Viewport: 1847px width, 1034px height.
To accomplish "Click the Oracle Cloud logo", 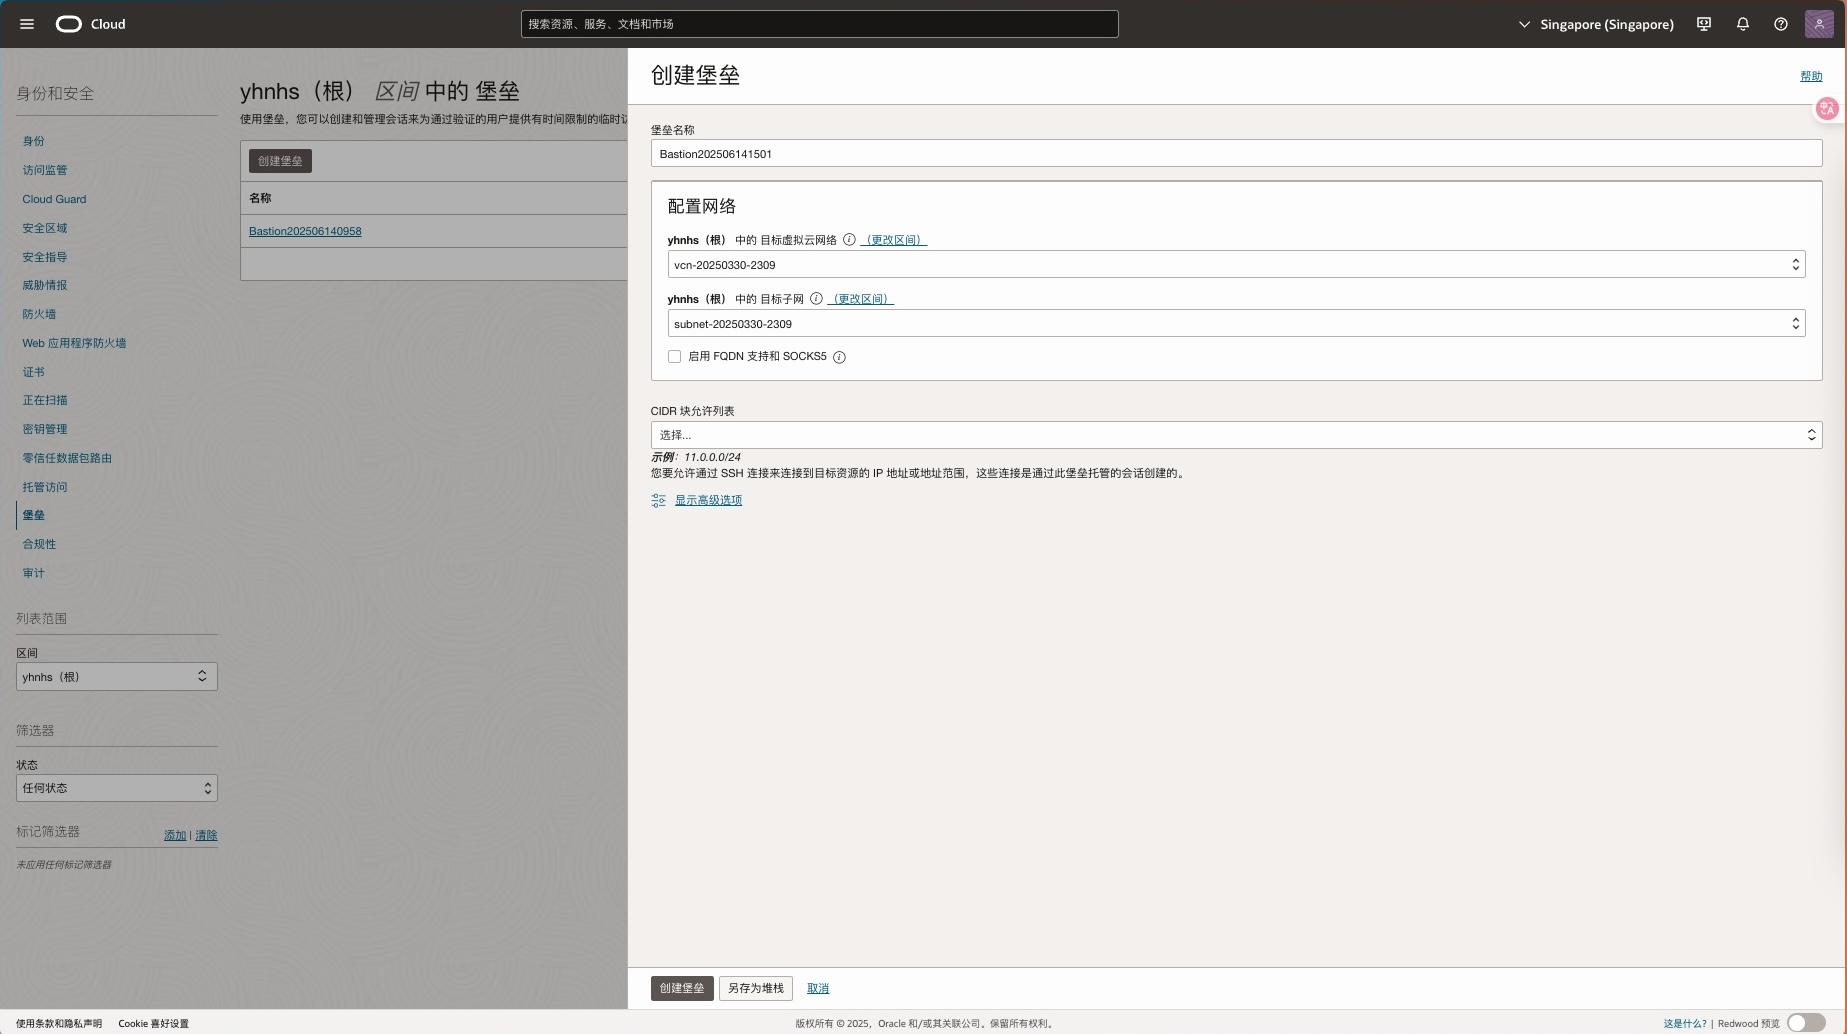I will pos(91,24).
